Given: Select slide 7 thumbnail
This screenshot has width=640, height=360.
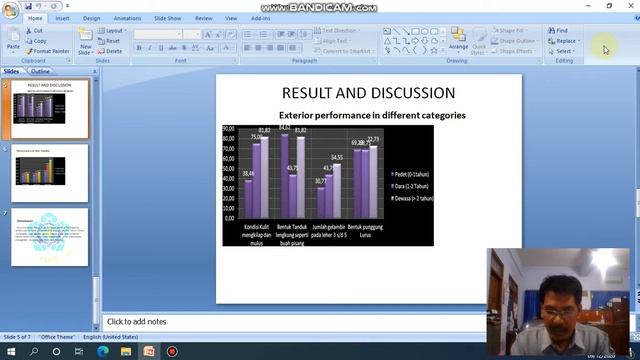Looking at the screenshot, I should pyautogui.click(x=49, y=237).
